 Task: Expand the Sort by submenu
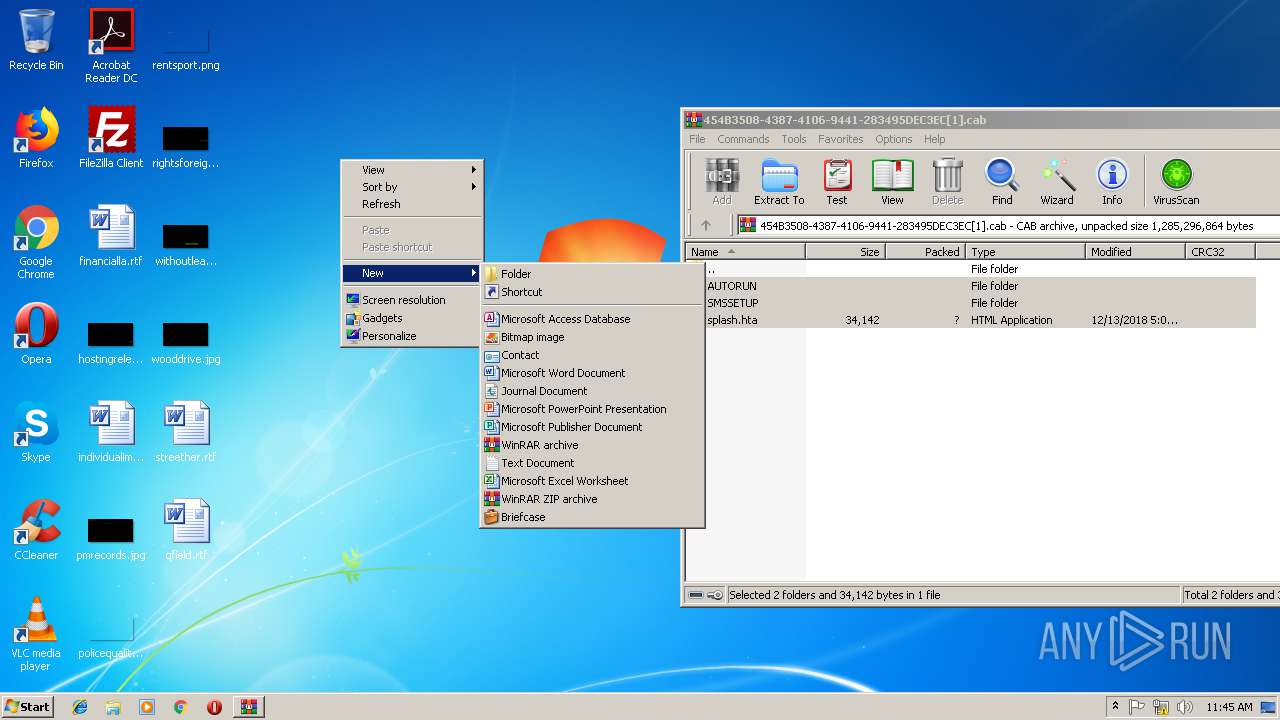[x=412, y=187]
